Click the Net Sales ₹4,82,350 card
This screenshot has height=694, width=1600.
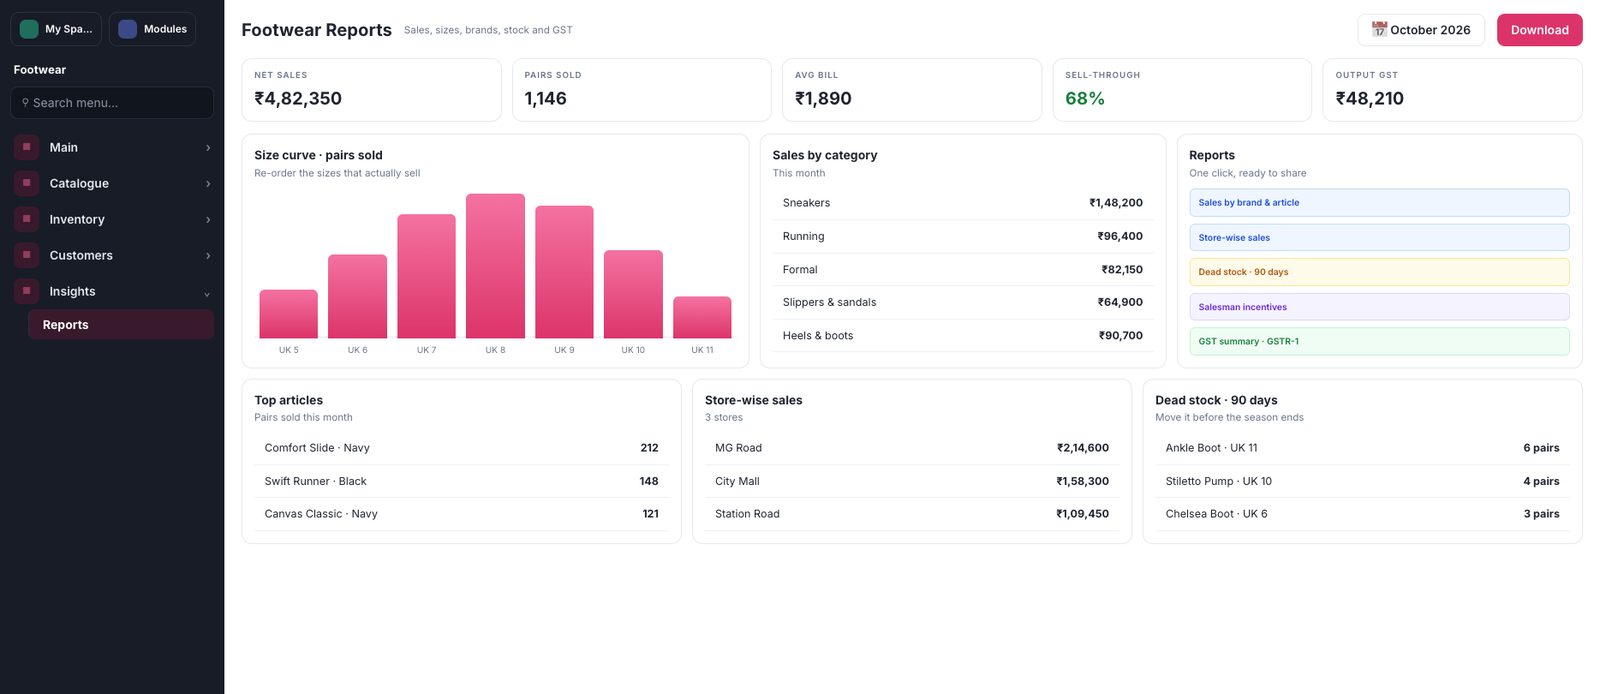(371, 90)
